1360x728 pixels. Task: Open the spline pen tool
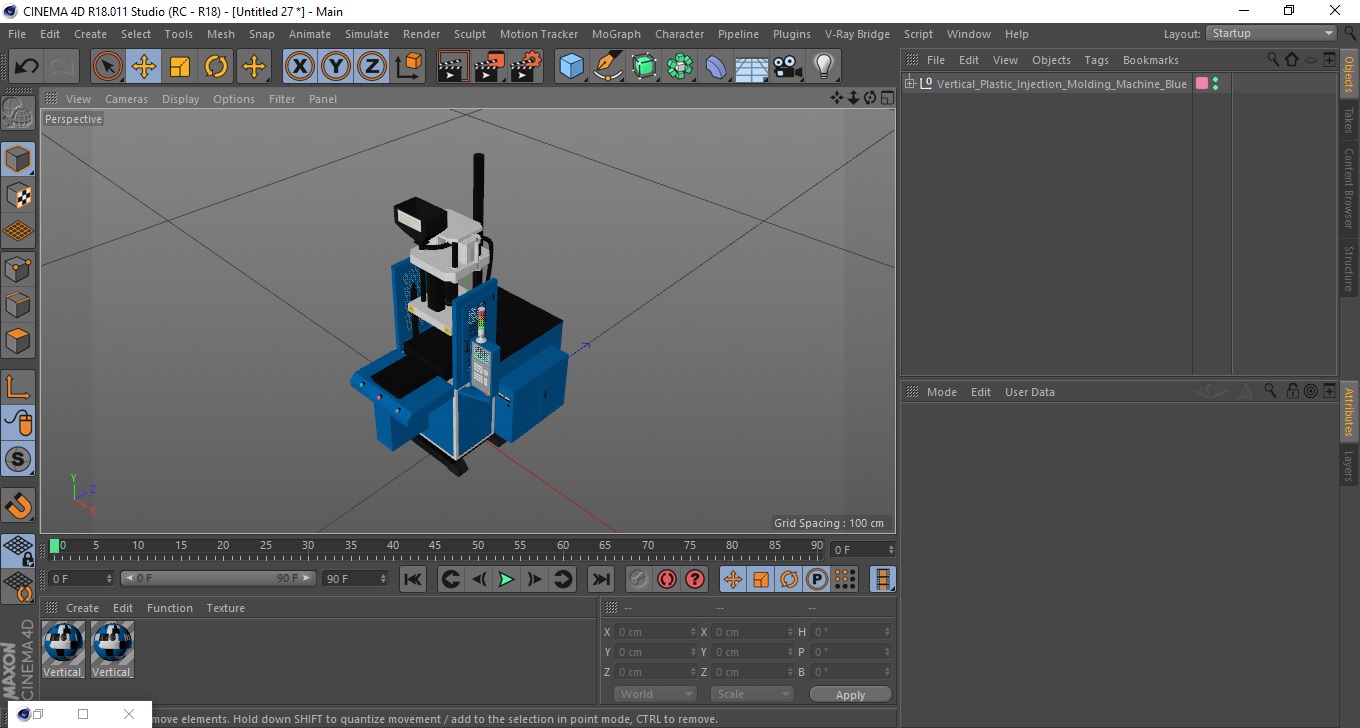(x=608, y=67)
